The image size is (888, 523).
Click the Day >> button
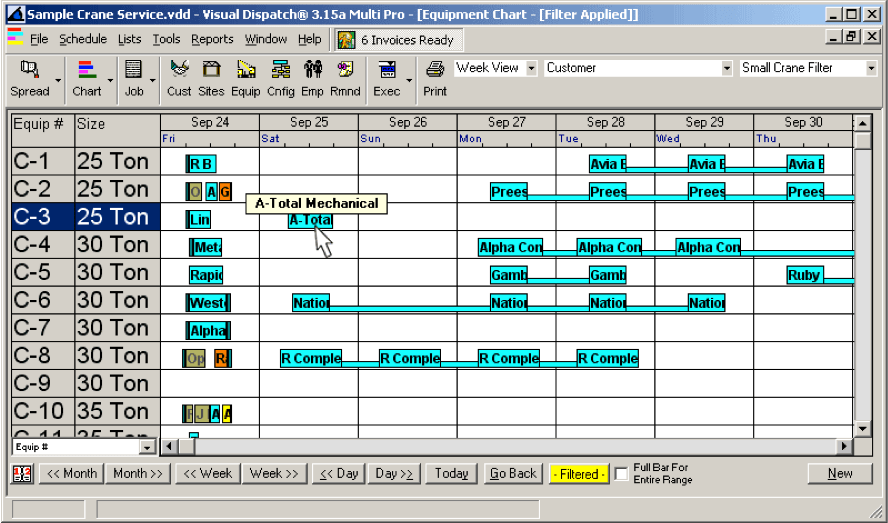point(394,474)
